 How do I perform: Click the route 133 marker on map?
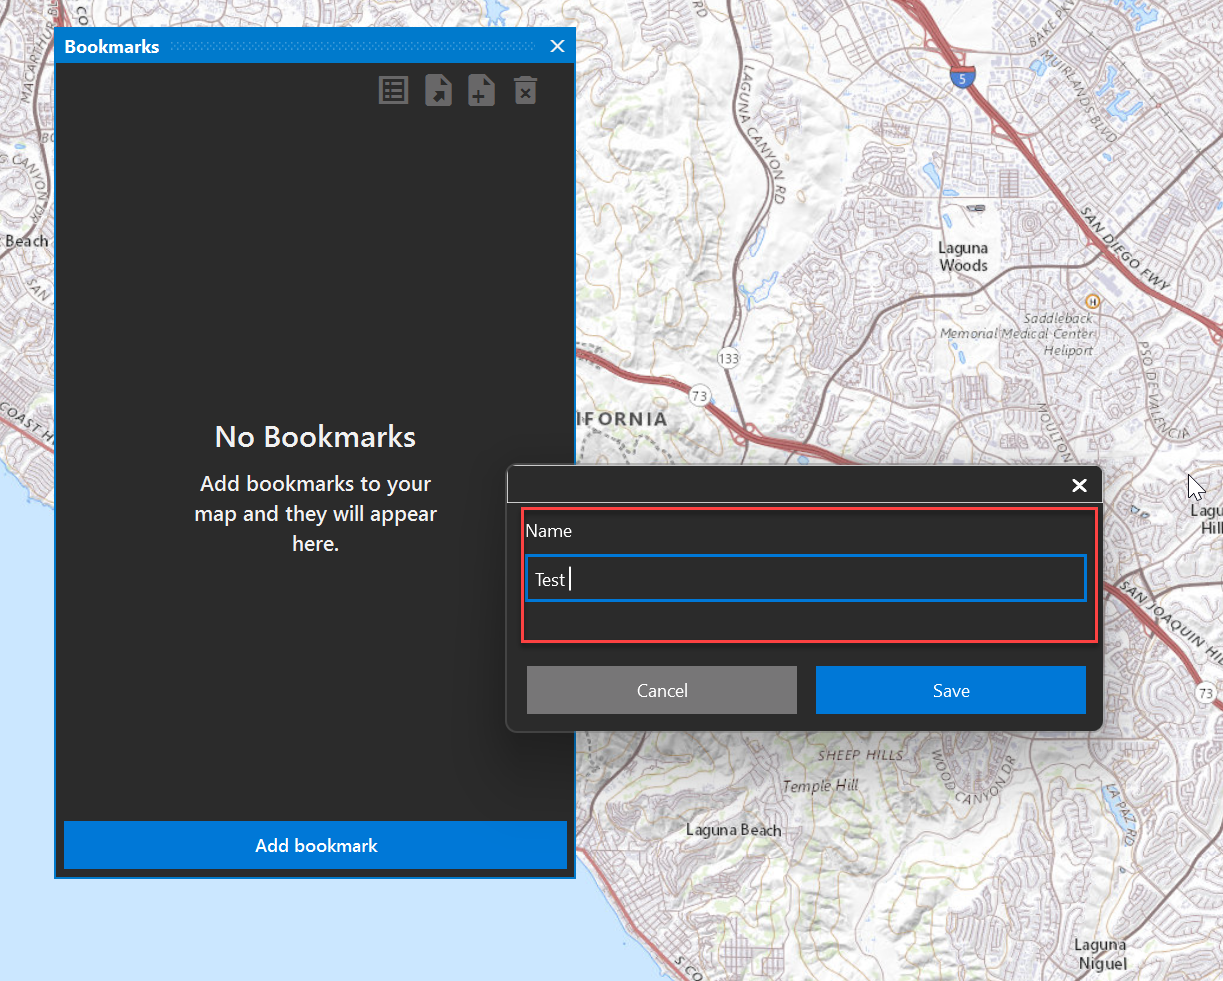tap(728, 358)
